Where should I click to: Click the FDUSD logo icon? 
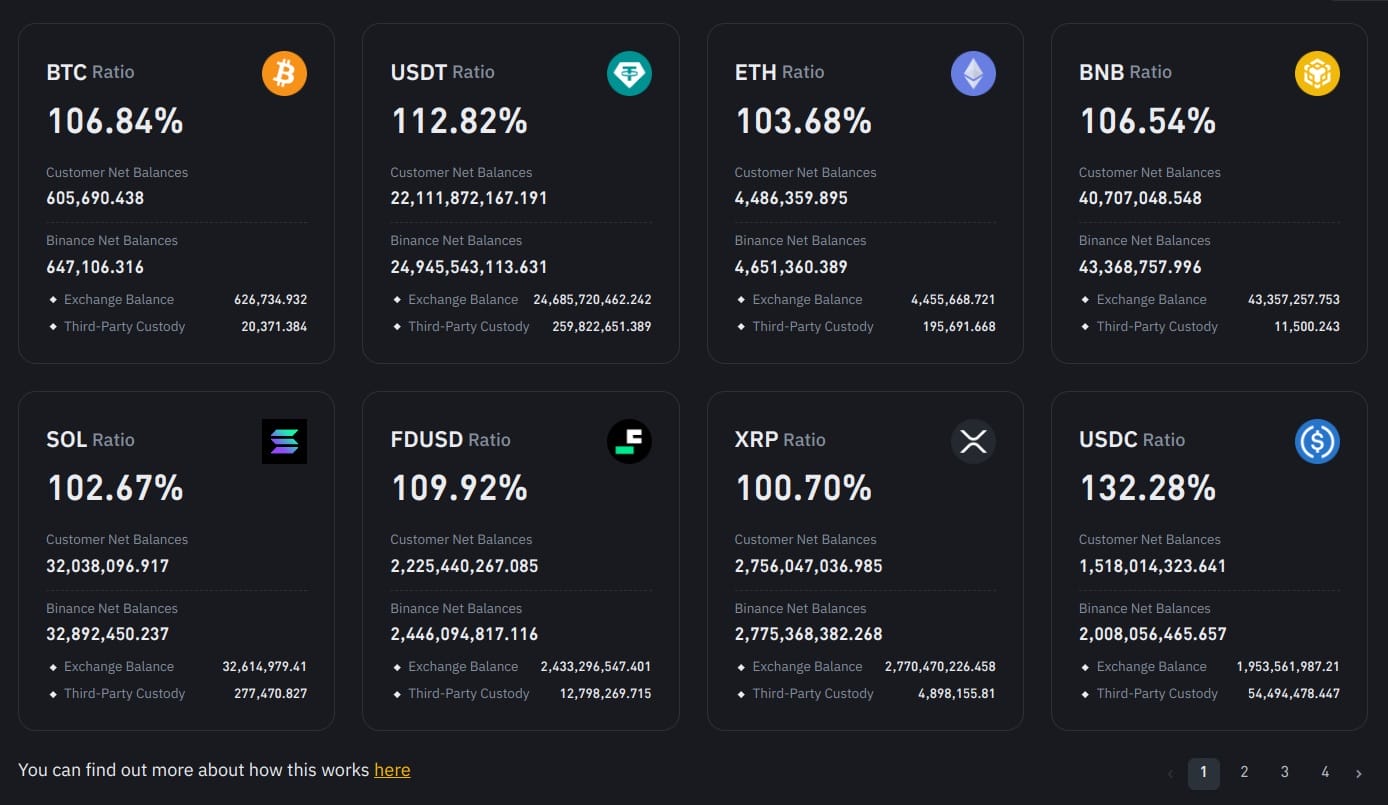629,441
